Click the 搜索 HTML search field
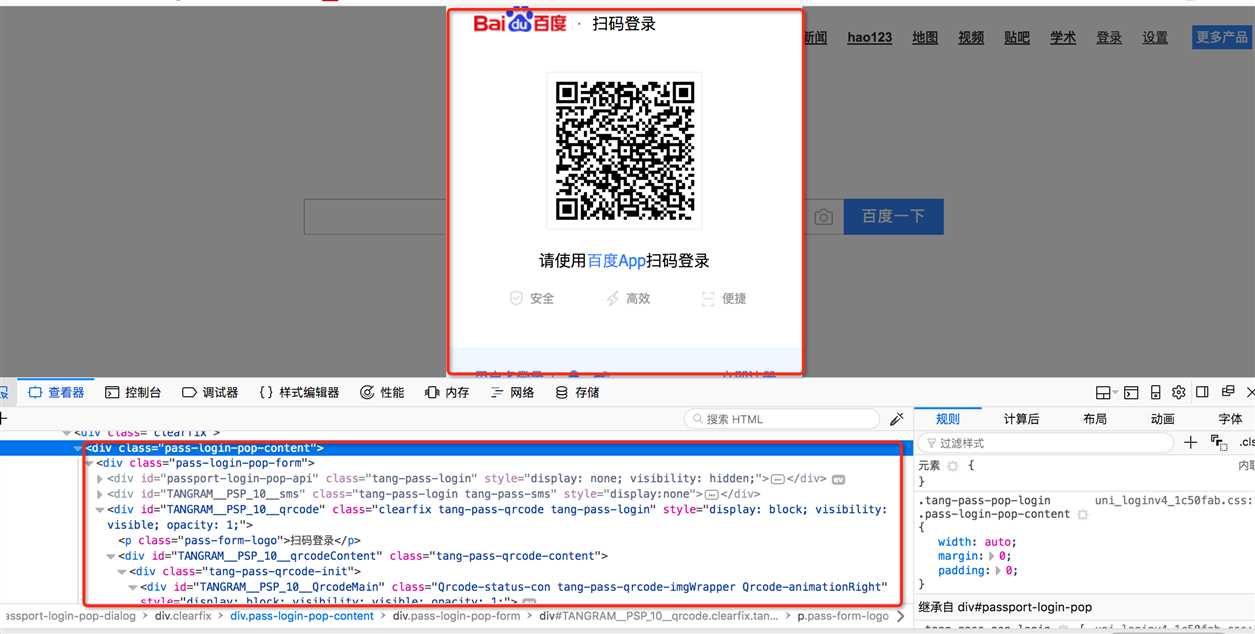The height and width of the screenshot is (634, 1255). (x=782, y=419)
